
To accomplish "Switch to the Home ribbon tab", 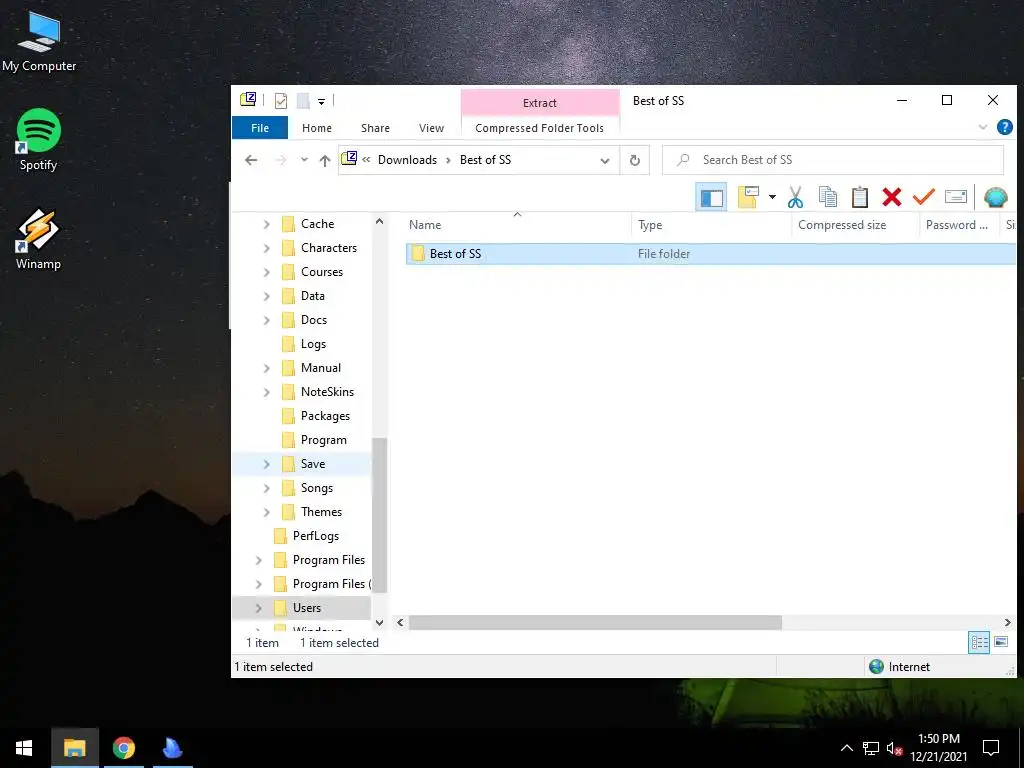I will click(x=317, y=128).
